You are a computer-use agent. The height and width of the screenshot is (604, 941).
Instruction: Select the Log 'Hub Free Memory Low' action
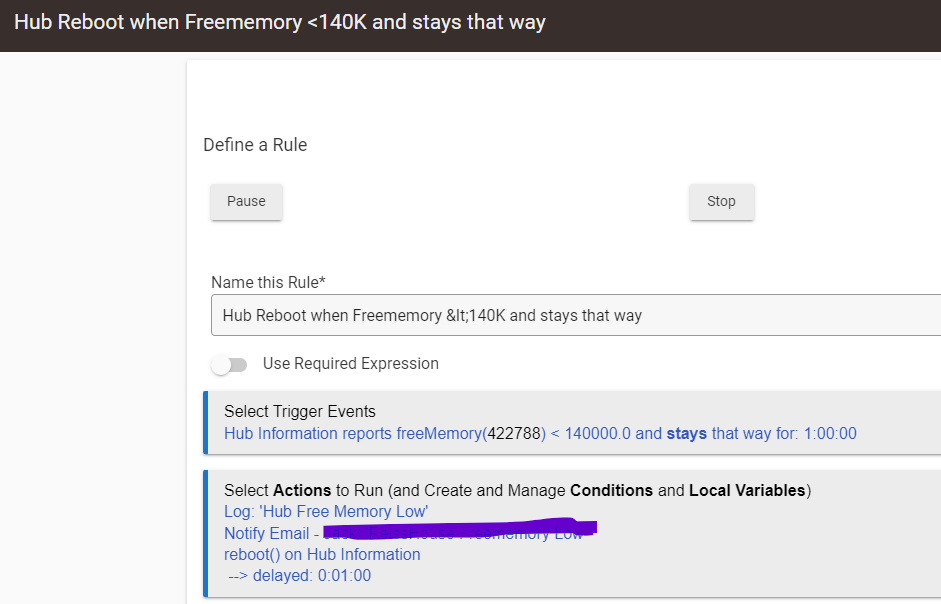(326, 512)
